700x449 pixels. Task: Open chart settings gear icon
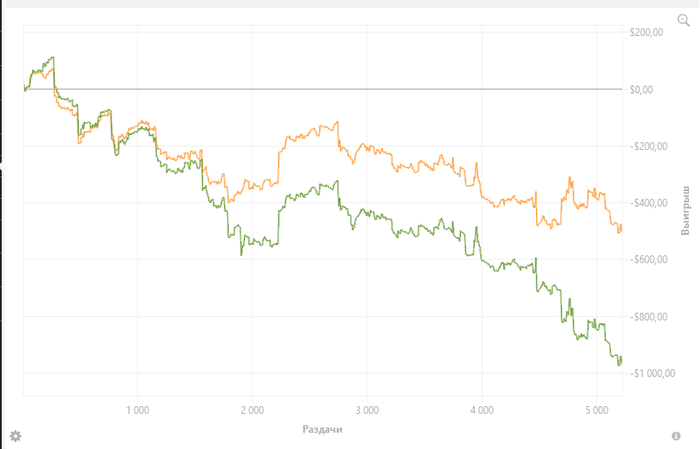tap(15, 436)
